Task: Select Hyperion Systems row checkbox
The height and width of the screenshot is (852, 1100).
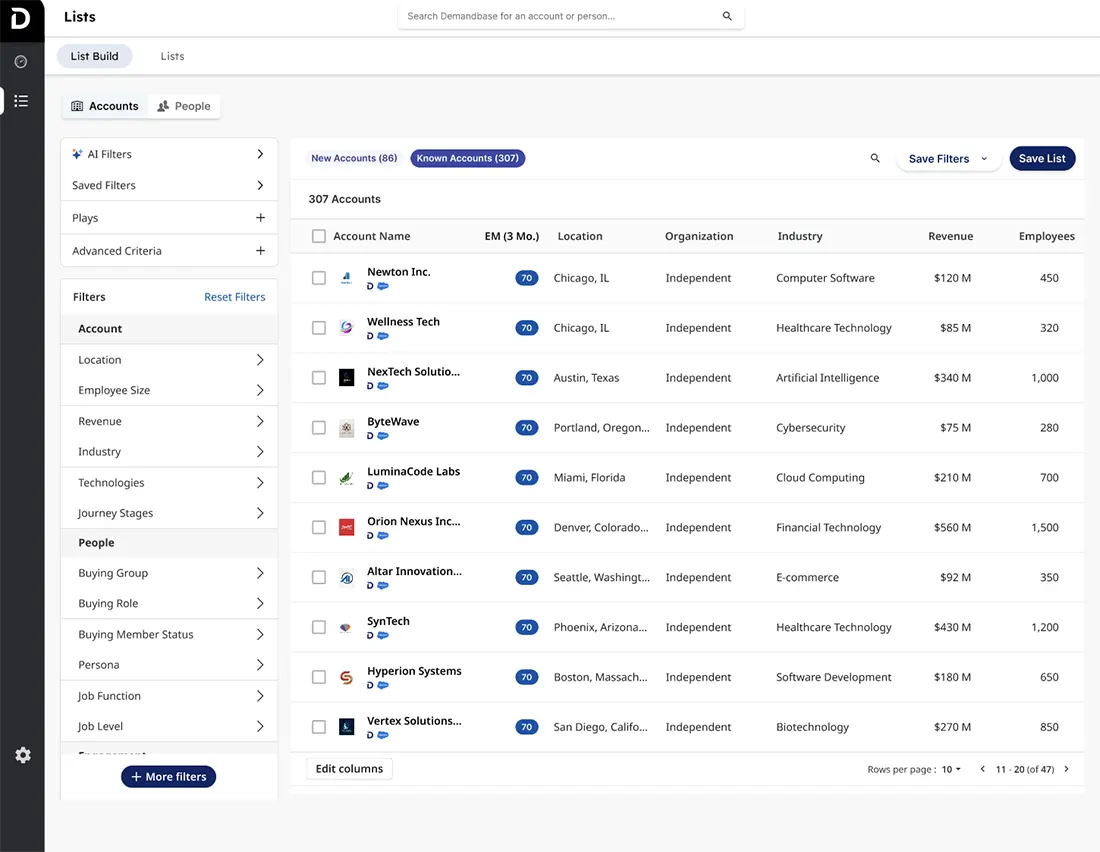Action: coord(318,677)
